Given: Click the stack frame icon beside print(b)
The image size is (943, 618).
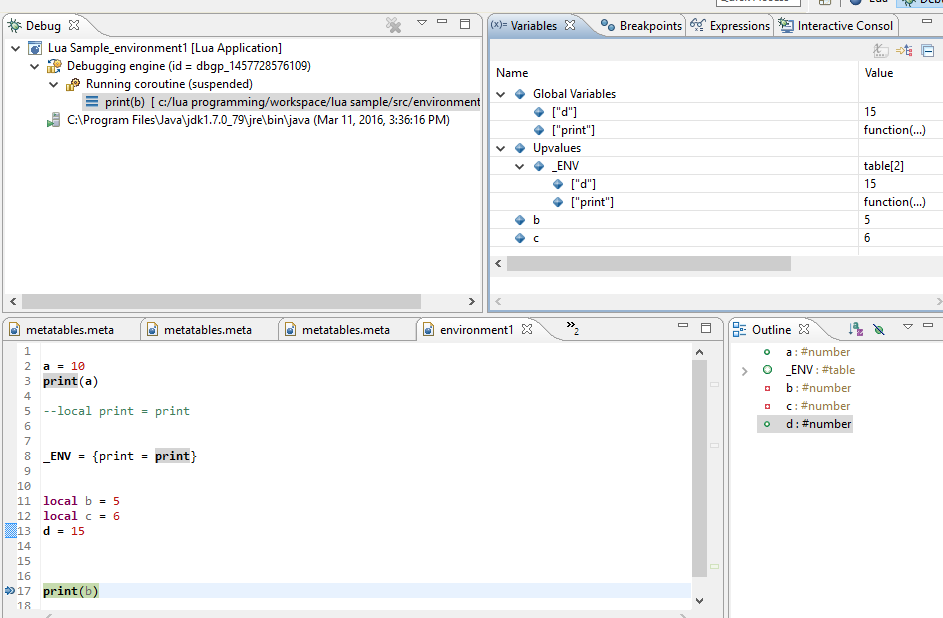Looking at the screenshot, I should (91, 102).
